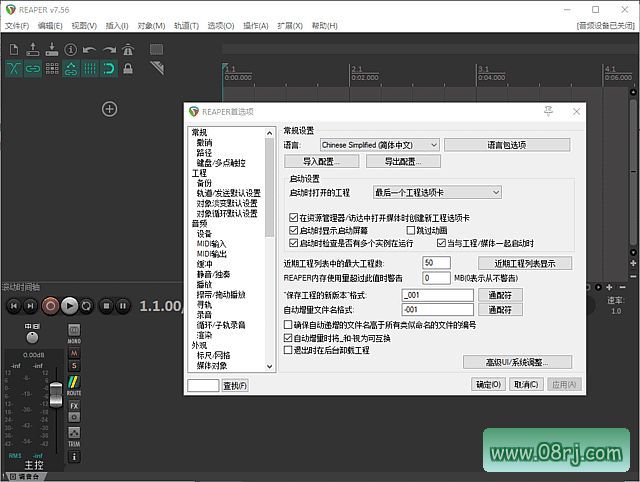Add a new track with plus icon
Viewport: 640px width, 482px height.
109,109
